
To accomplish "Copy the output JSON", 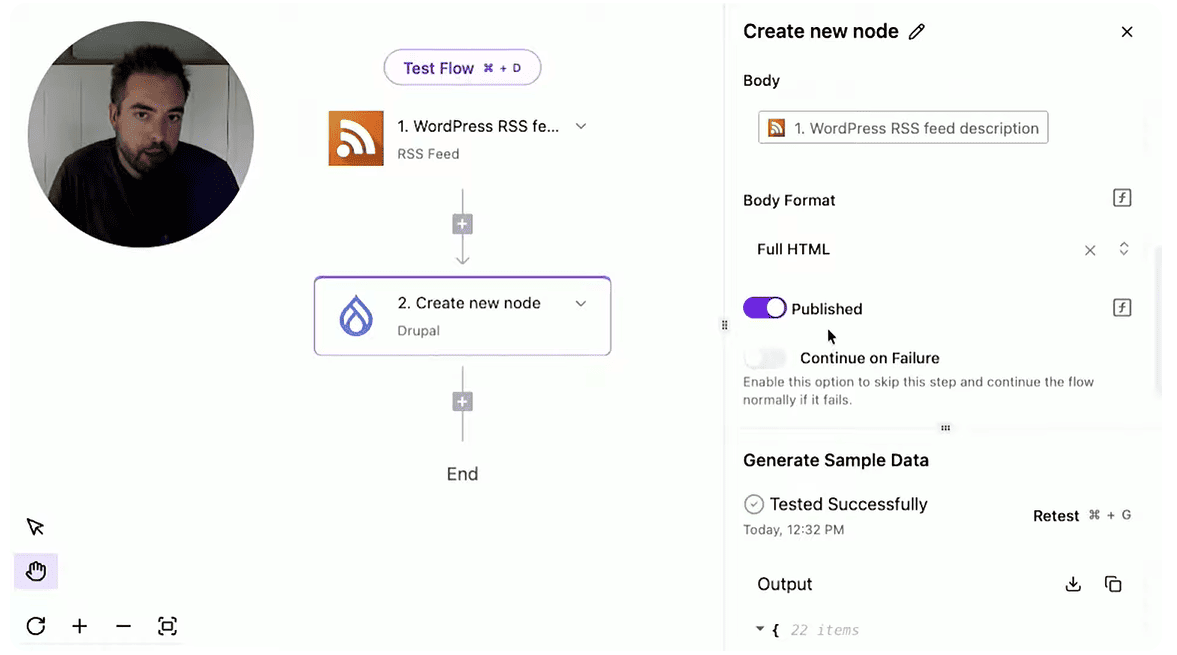I will tap(1113, 583).
